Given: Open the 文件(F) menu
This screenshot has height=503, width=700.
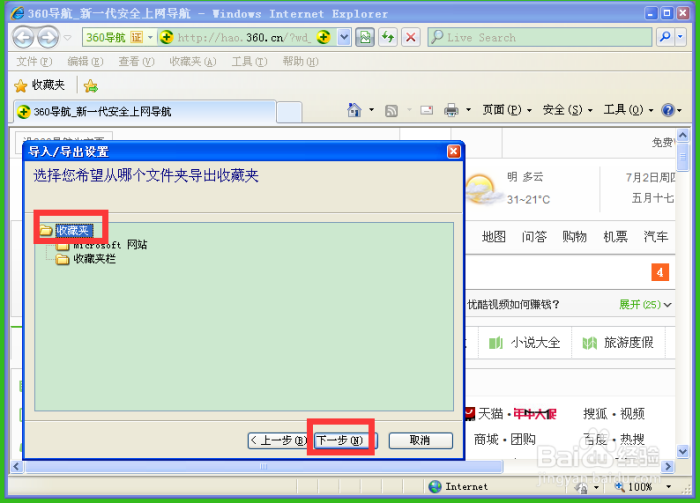Looking at the screenshot, I should [x=34, y=61].
